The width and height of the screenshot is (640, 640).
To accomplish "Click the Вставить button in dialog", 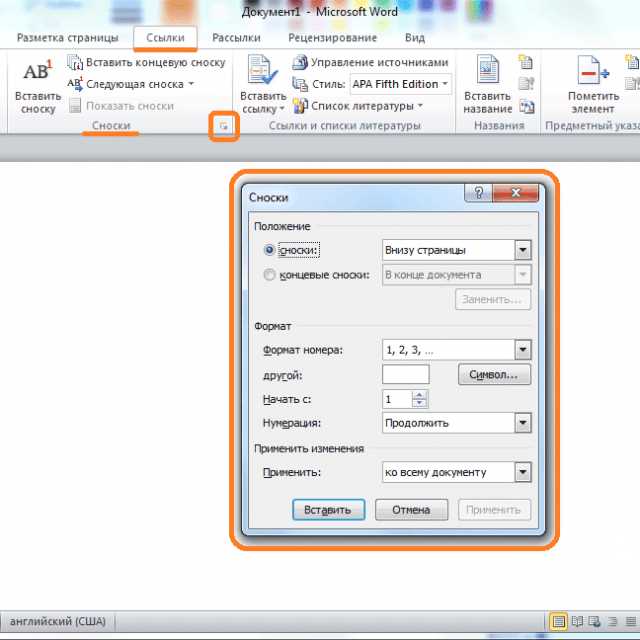I will pos(329,510).
